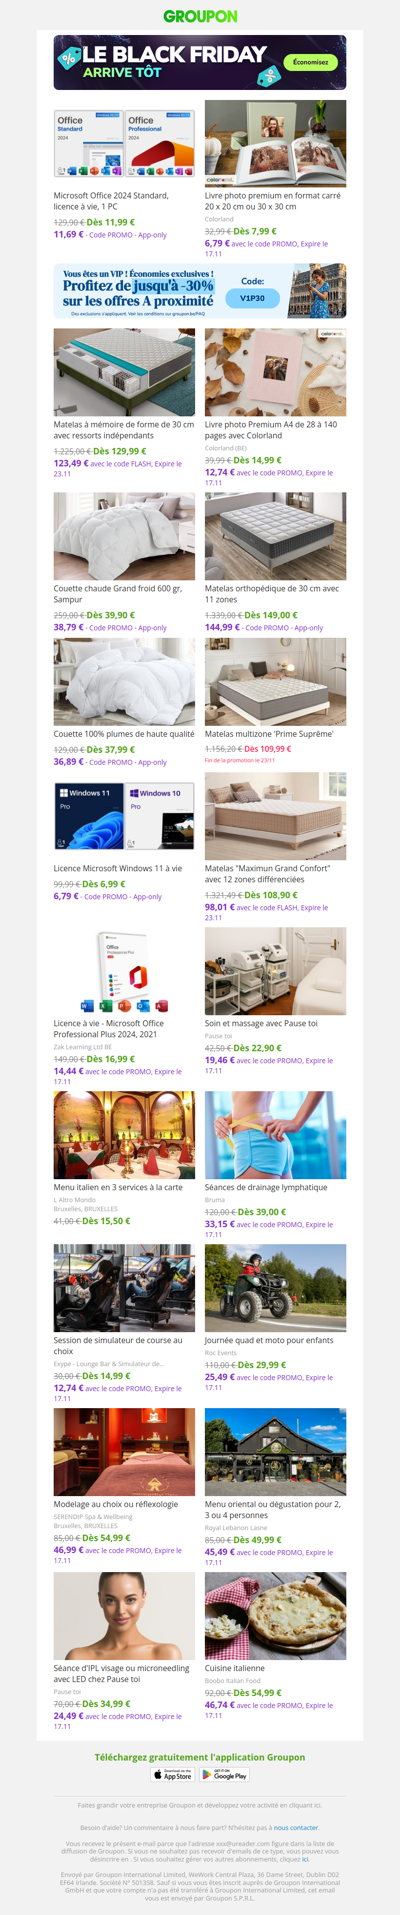Open the App Store download badge

click(172, 1774)
